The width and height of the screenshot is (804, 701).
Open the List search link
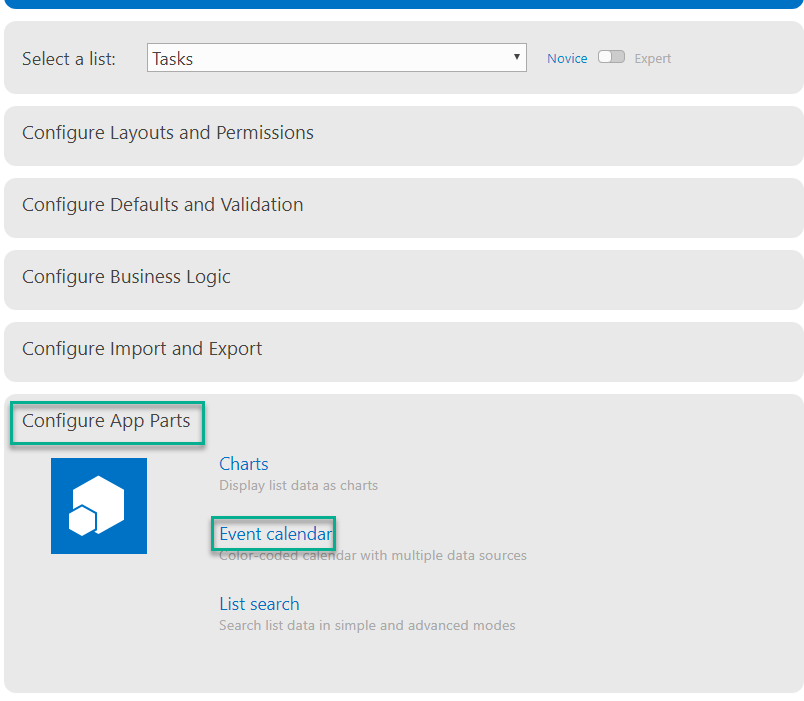(x=259, y=604)
